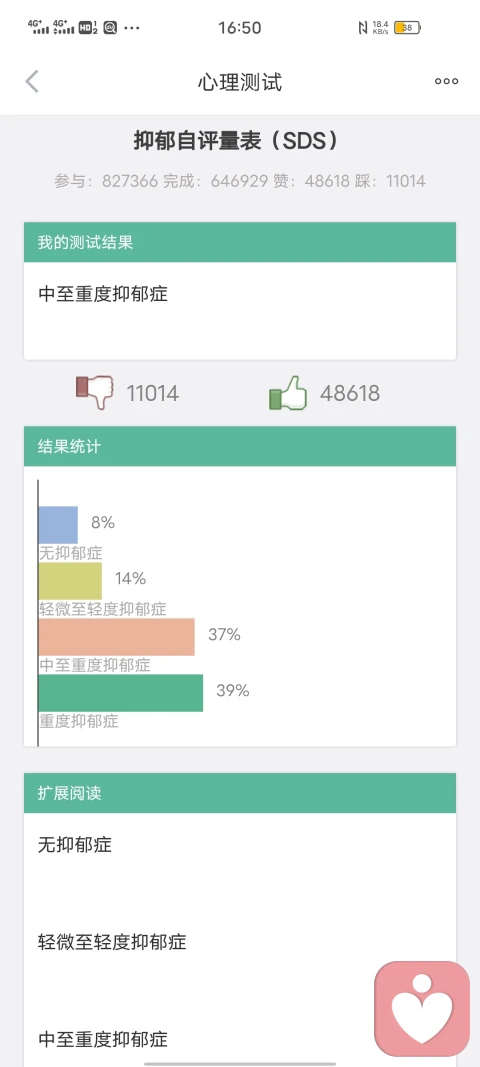
Task: Tap the green thumbs-up icon
Action: [288, 393]
